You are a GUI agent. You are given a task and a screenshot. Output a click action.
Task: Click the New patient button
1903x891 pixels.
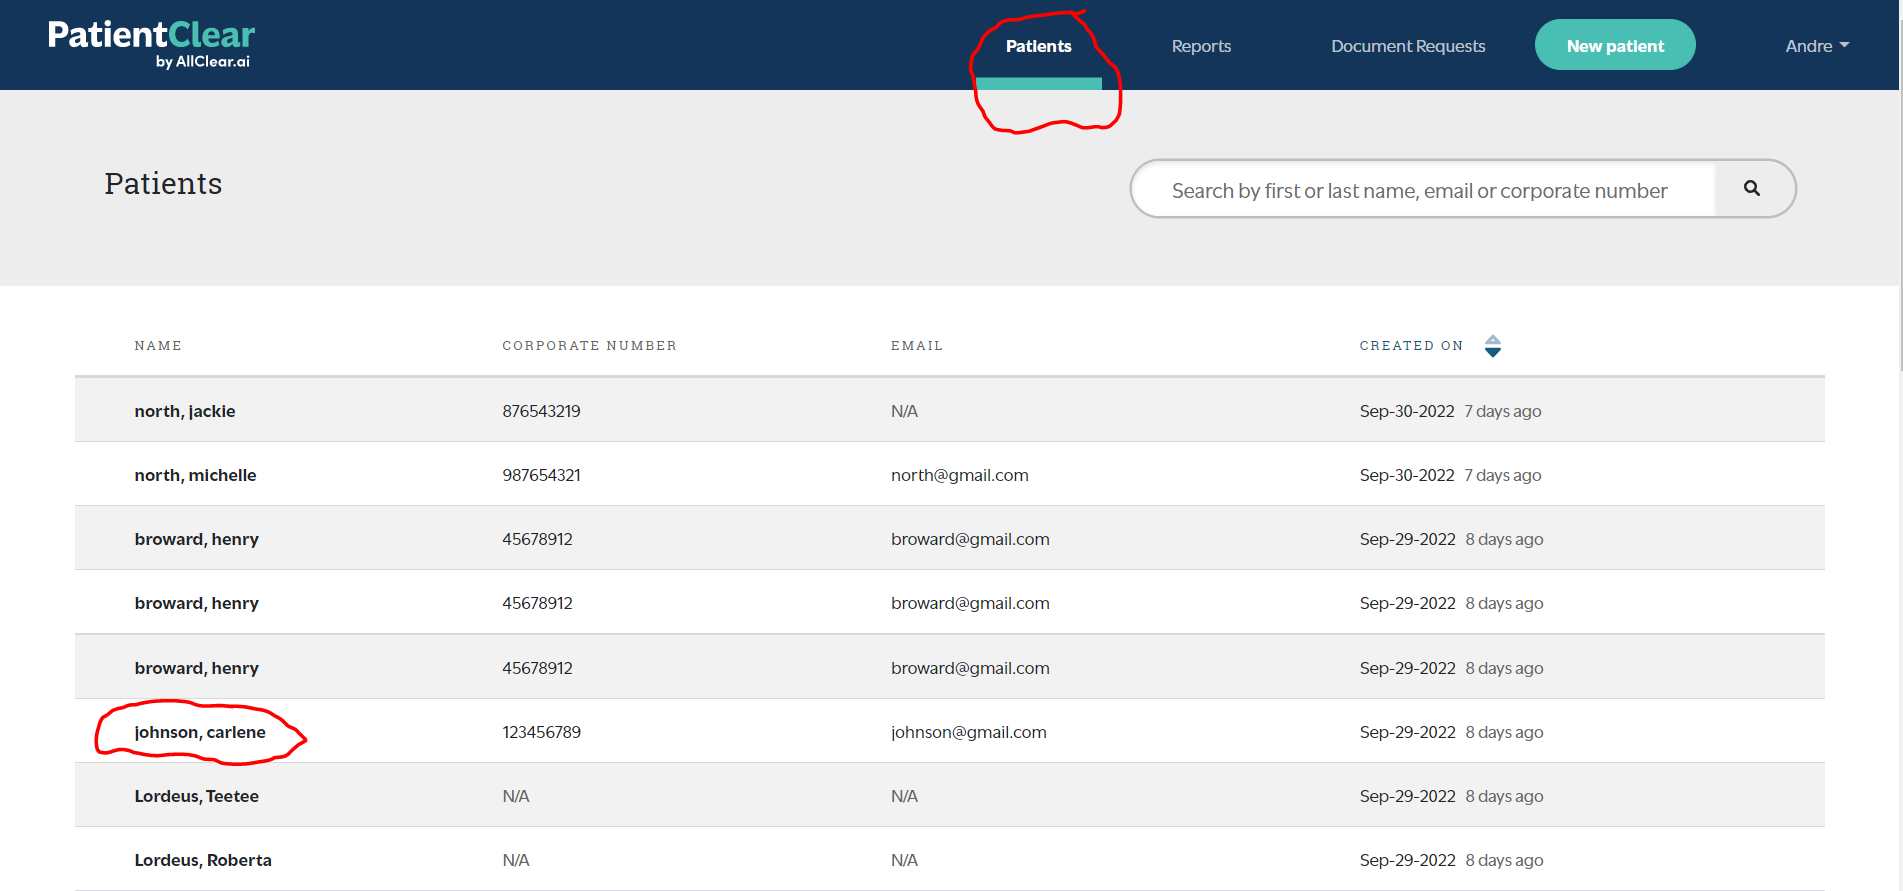pos(1615,45)
